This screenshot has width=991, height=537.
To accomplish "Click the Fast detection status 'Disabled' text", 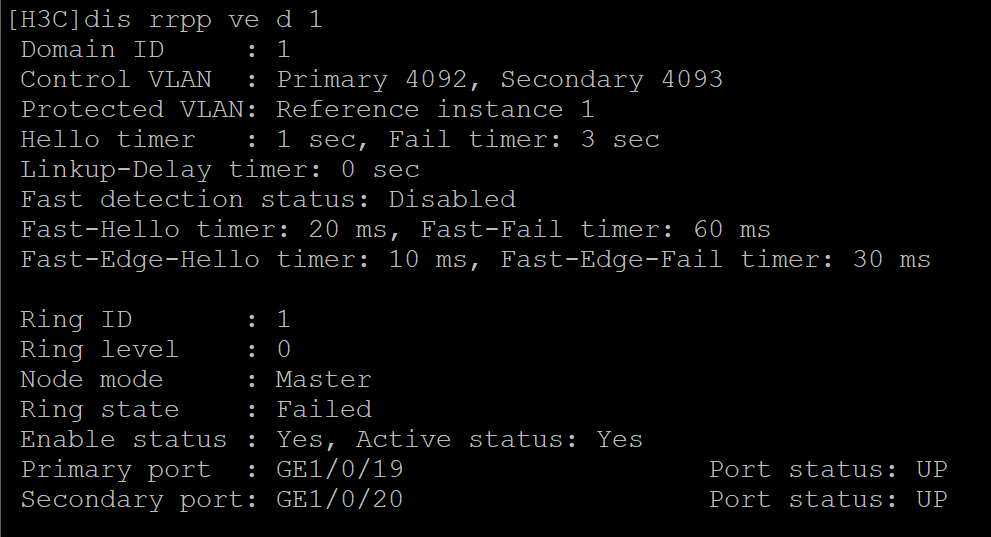I will pyautogui.click(x=452, y=199).
